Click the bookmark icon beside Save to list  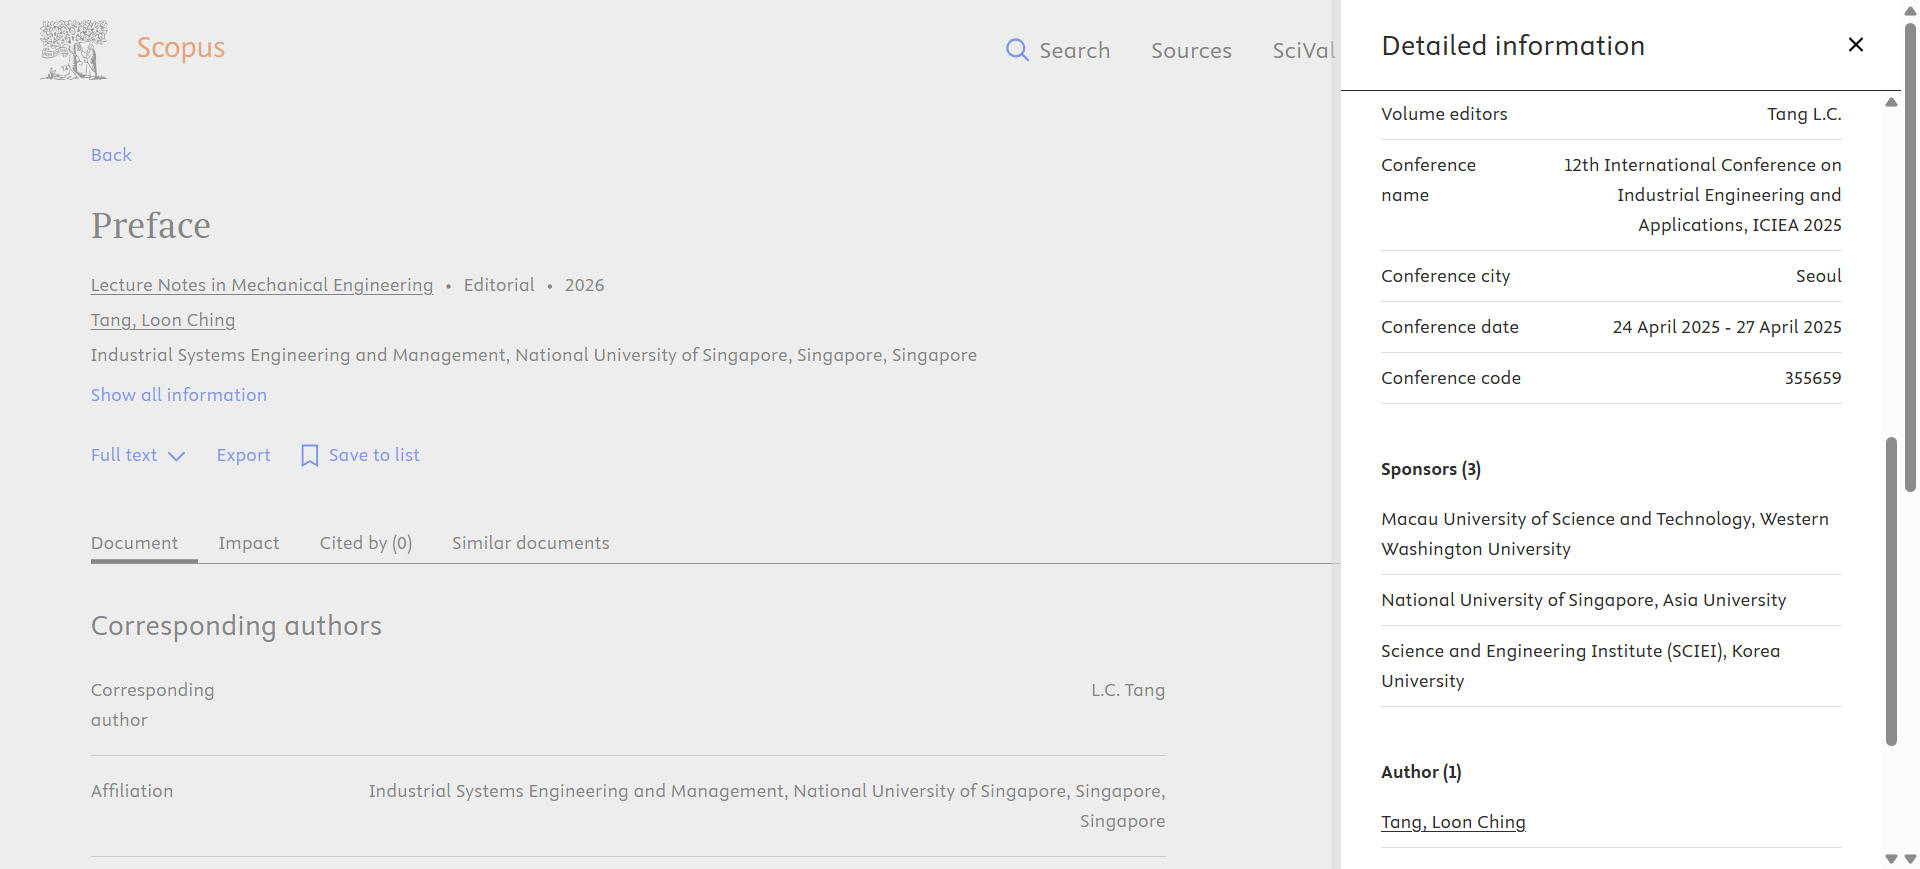click(x=310, y=456)
